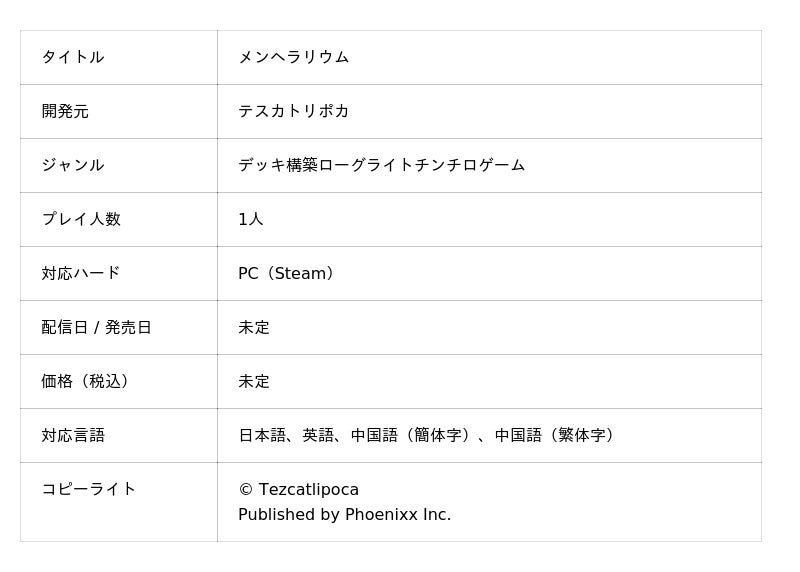Select the developer name テスカトリポカ
The height and width of the screenshot is (572, 800).
pos(293,111)
